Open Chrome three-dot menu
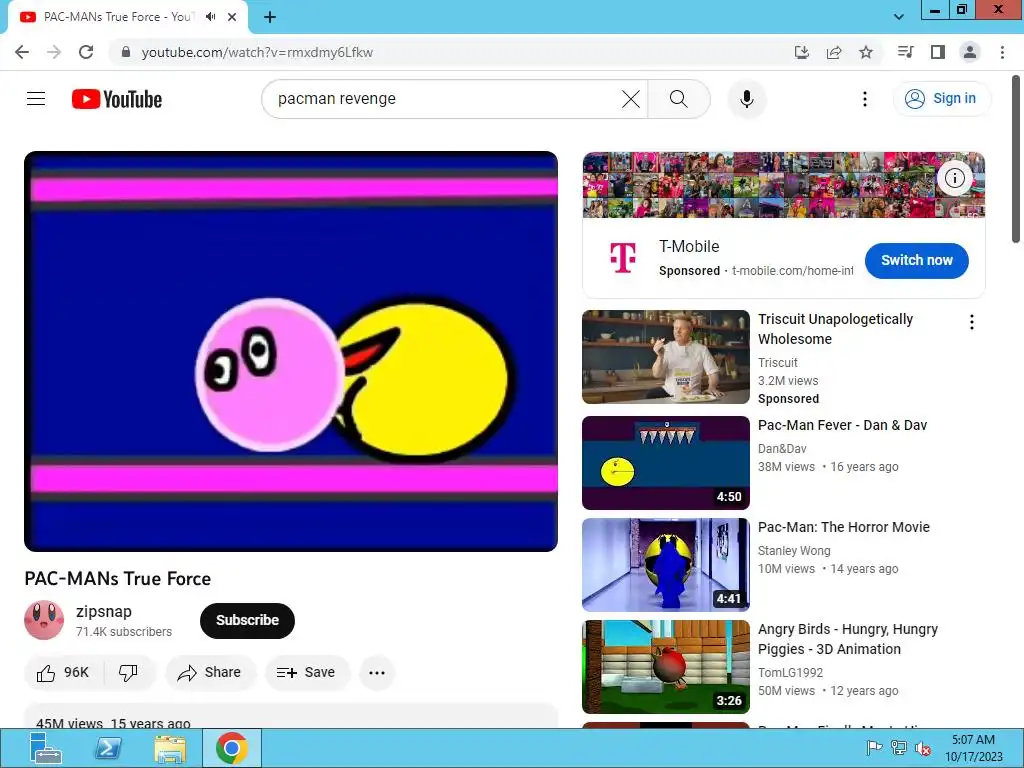Viewport: 1024px width, 768px height. (1002, 52)
